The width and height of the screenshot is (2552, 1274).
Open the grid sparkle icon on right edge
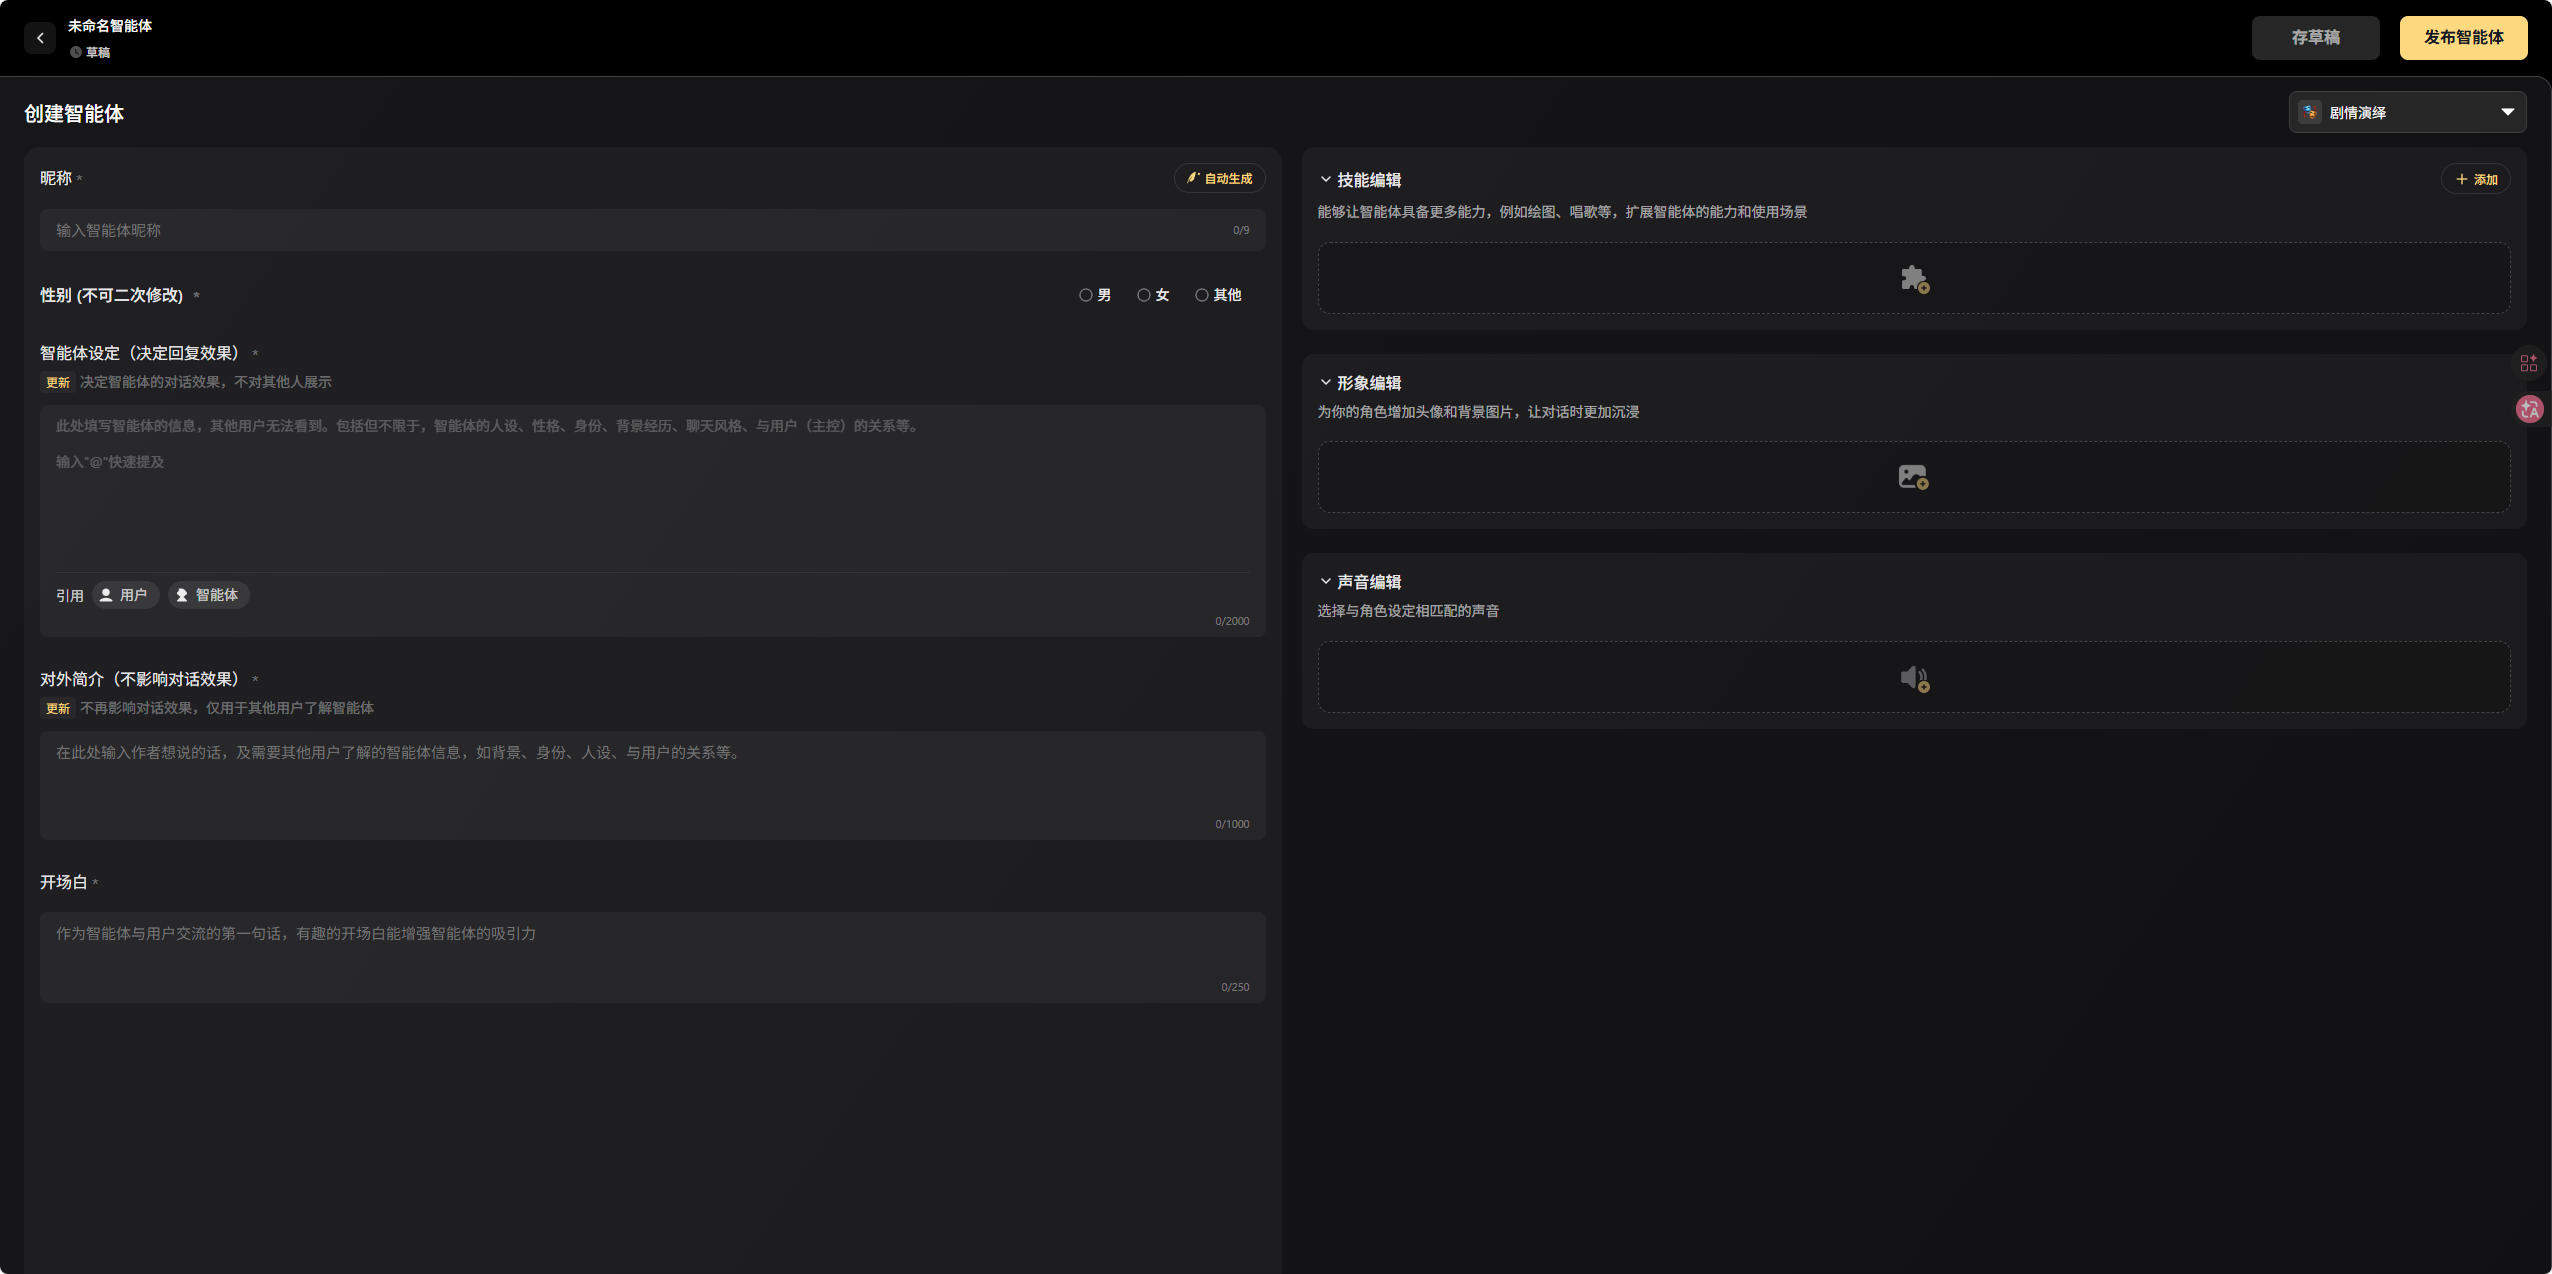tap(2529, 363)
